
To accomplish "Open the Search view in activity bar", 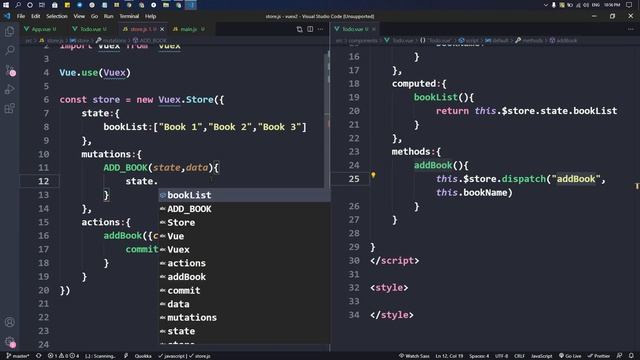I will point(10,50).
